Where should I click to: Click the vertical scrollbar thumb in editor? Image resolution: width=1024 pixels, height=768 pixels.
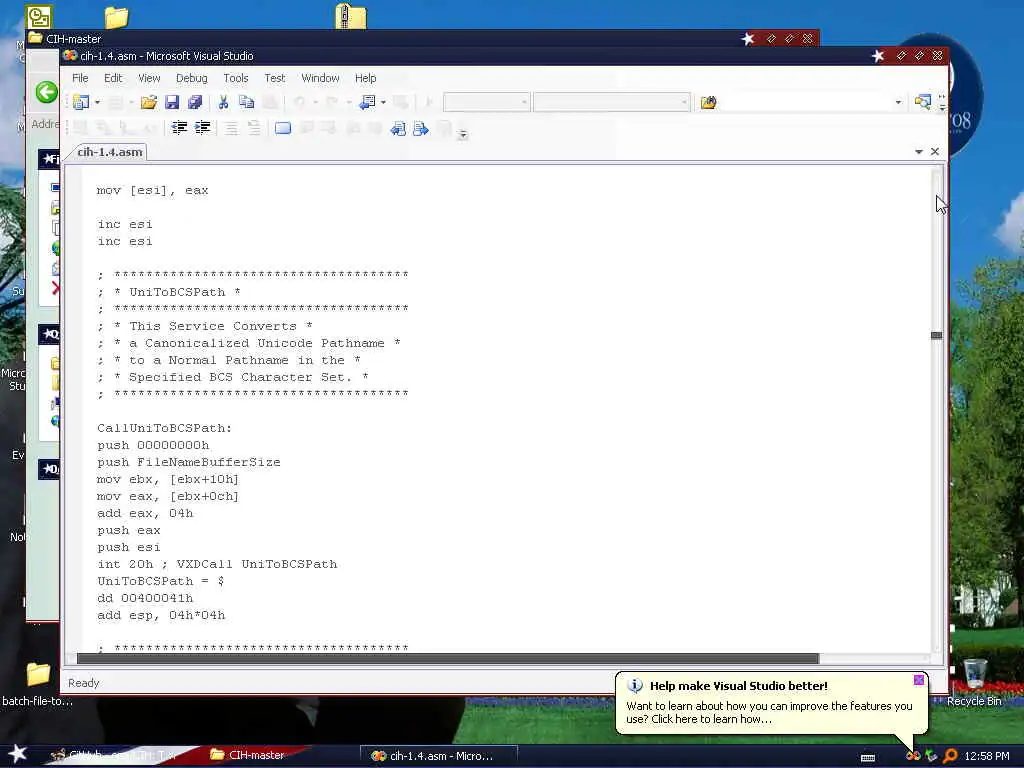[936, 335]
